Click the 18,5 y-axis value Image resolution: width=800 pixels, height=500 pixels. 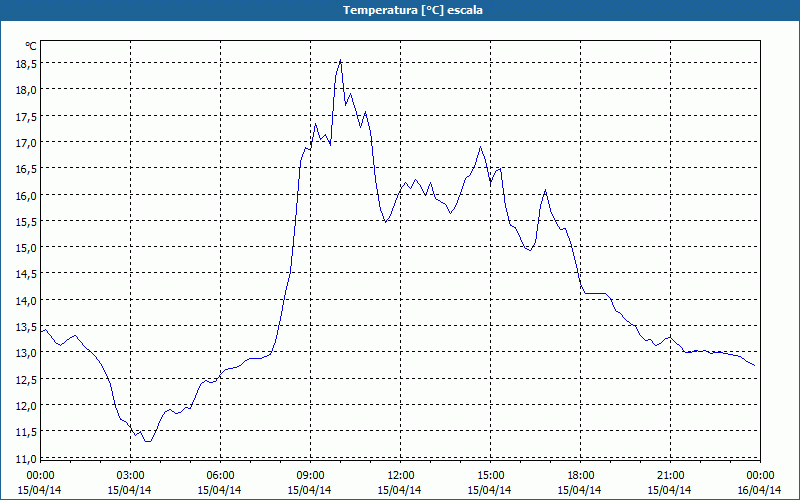point(25,64)
